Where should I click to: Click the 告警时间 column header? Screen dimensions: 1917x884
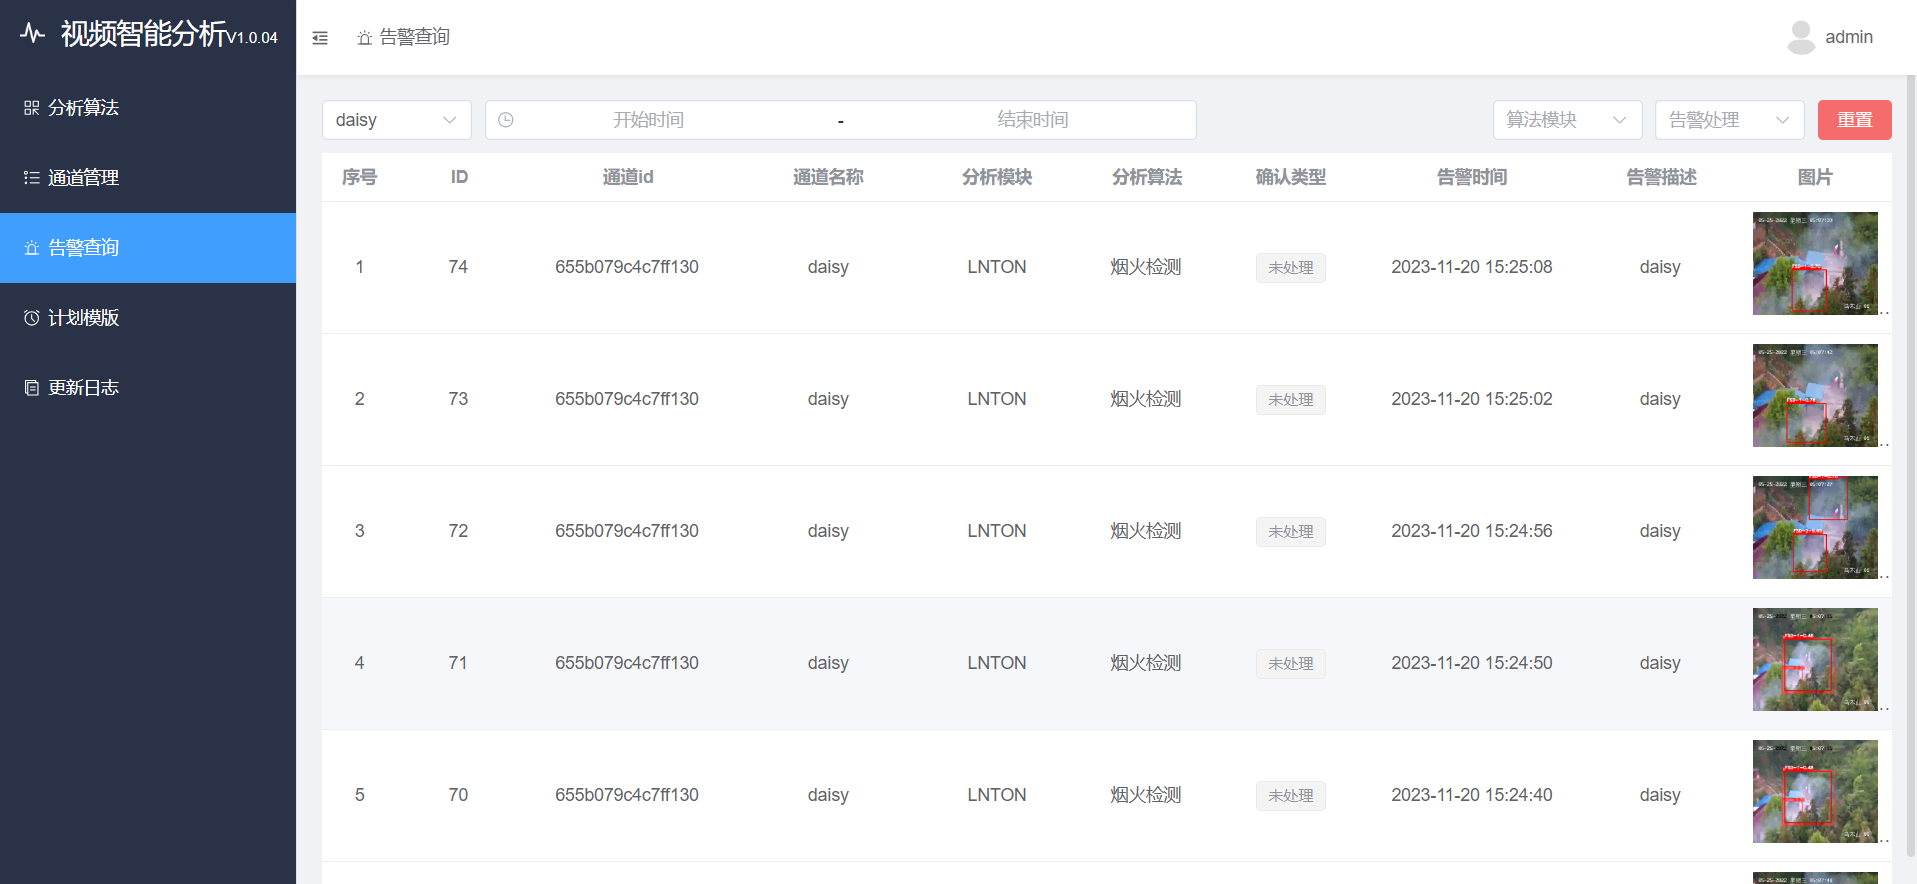[1472, 177]
